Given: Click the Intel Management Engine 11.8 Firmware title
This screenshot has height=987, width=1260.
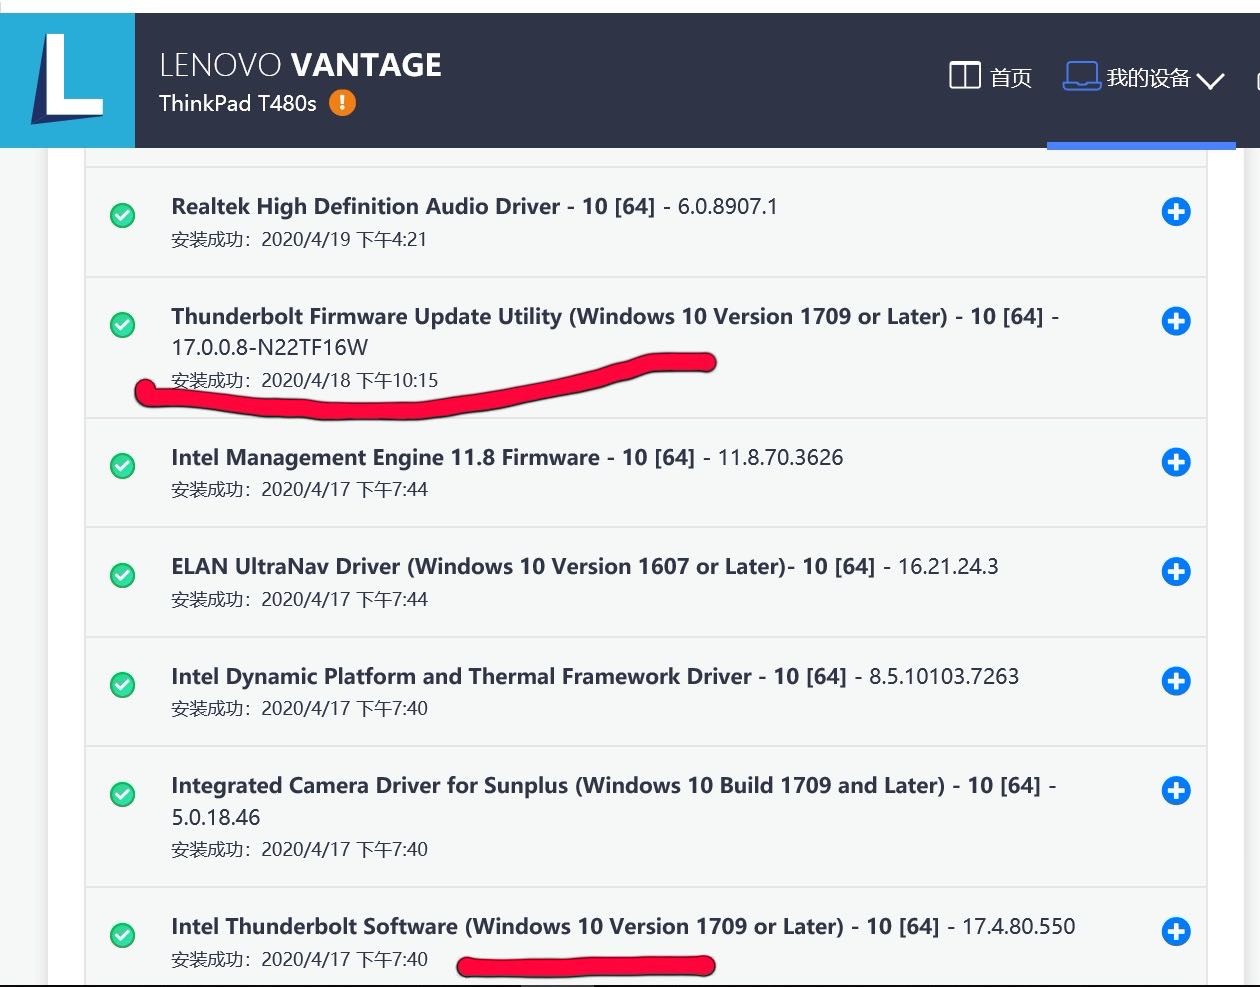Looking at the screenshot, I should (x=385, y=458).
